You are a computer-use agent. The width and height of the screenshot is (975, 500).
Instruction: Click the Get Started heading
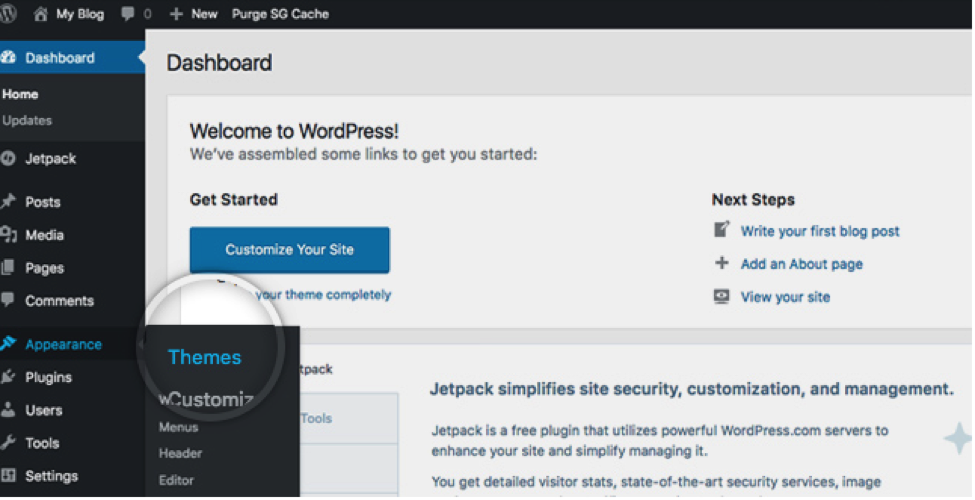pyautogui.click(x=234, y=200)
